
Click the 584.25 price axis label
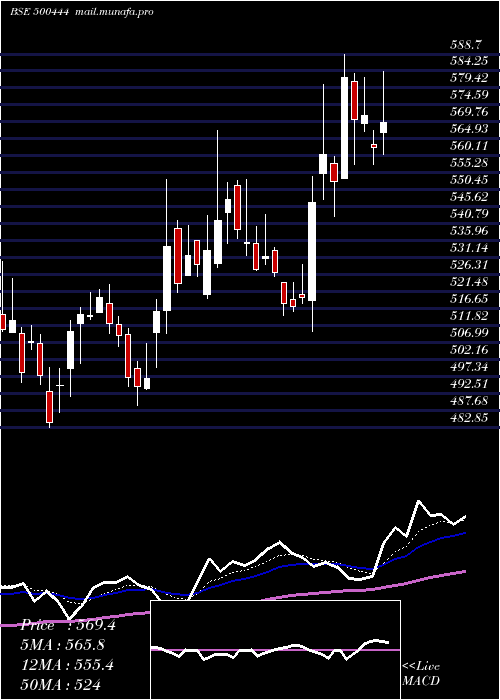(469, 61)
